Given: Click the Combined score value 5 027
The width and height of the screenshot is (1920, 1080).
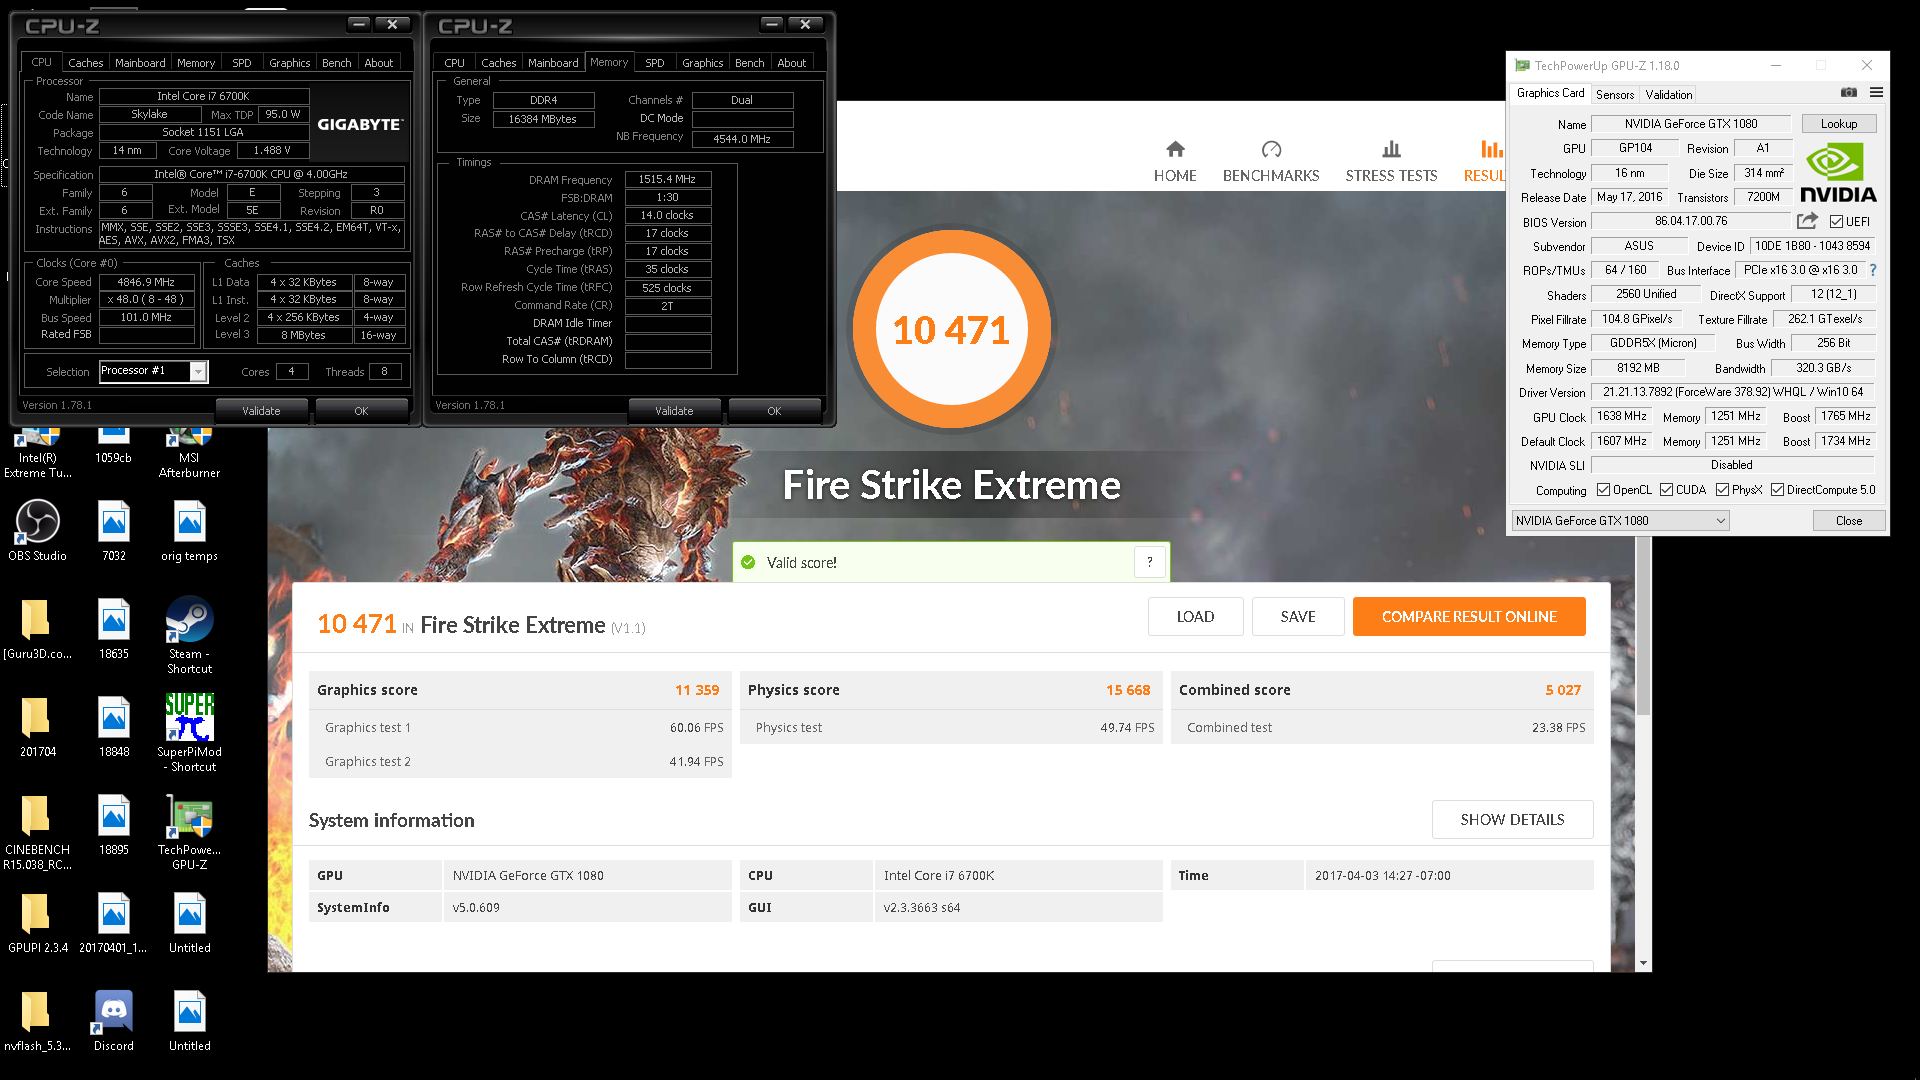Looking at the screenshot, I should 1563,690.
